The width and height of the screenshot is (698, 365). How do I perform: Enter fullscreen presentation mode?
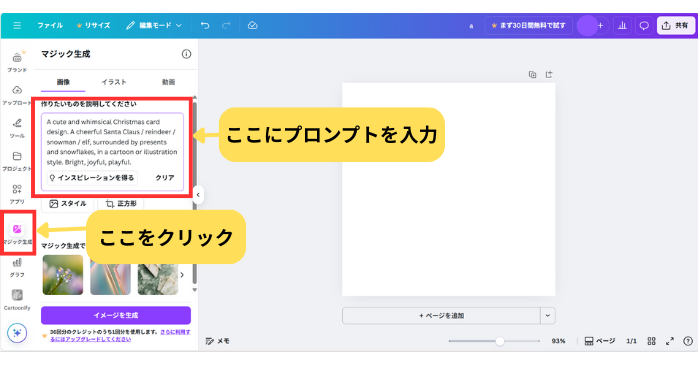pos(670,341)
